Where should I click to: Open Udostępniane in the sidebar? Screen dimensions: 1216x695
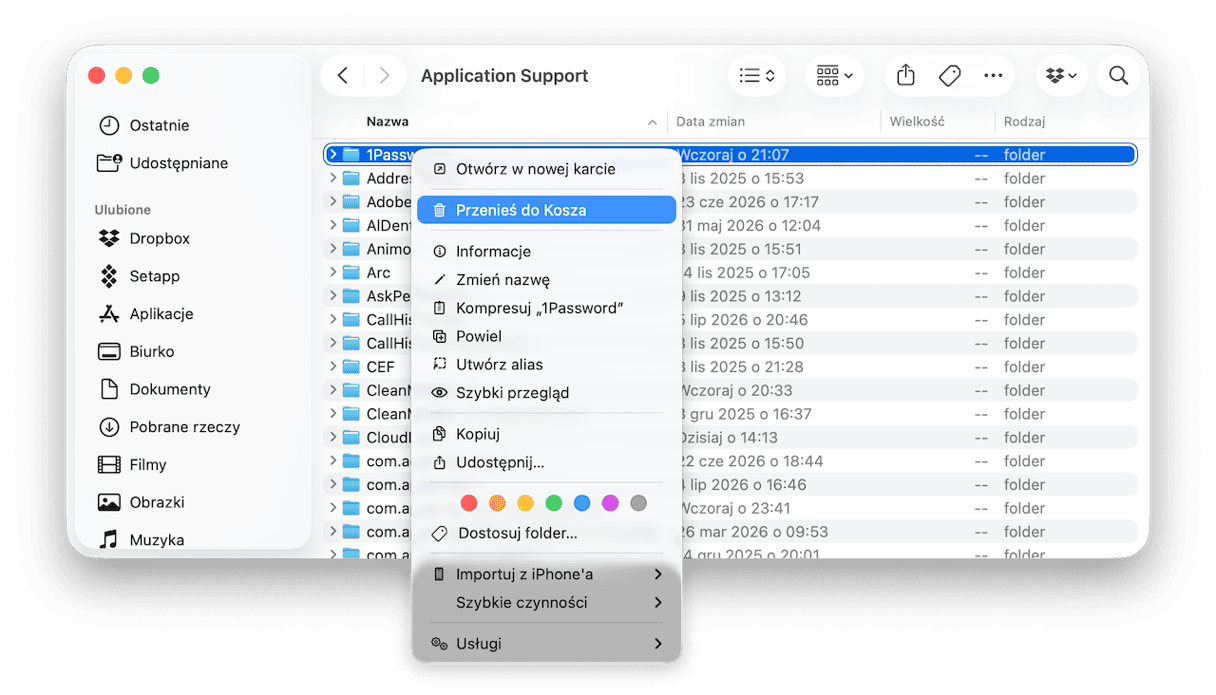163,163
